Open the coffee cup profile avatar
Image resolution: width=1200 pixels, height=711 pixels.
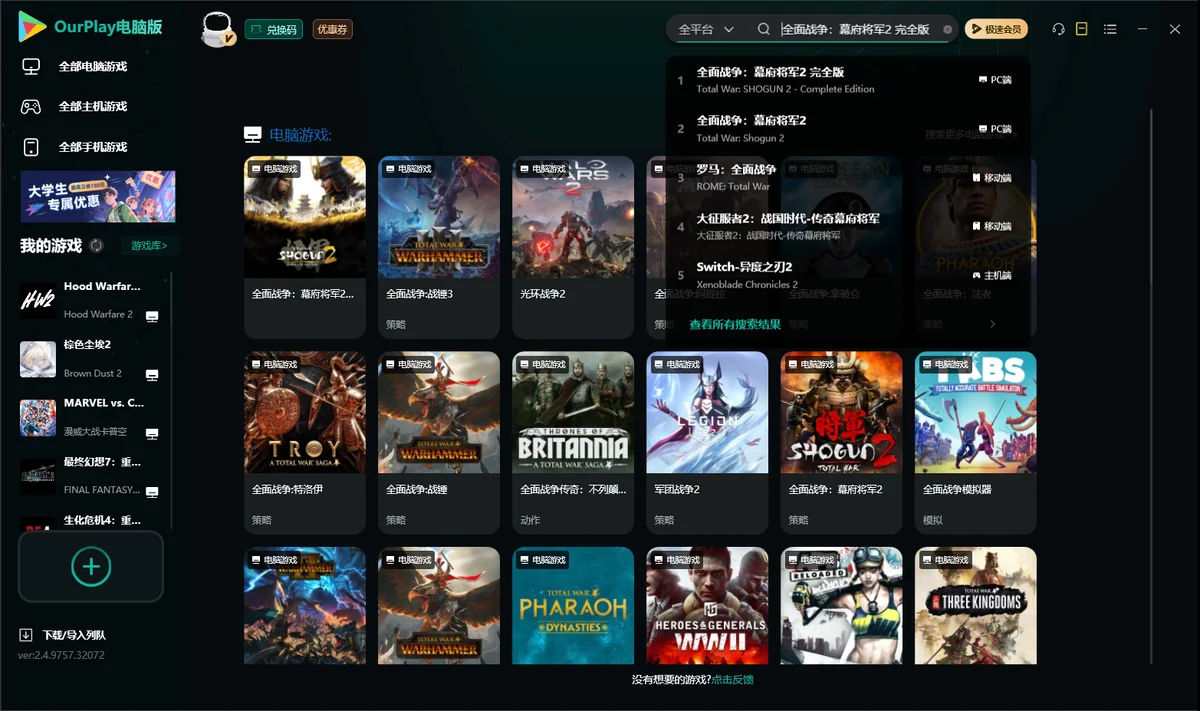pos(218,30)
